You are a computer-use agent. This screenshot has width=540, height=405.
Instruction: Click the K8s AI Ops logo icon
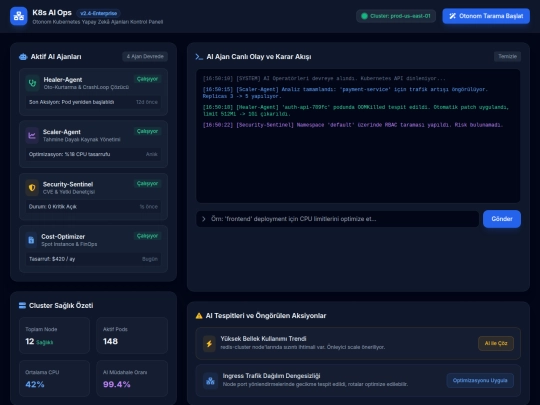[19, 16]
